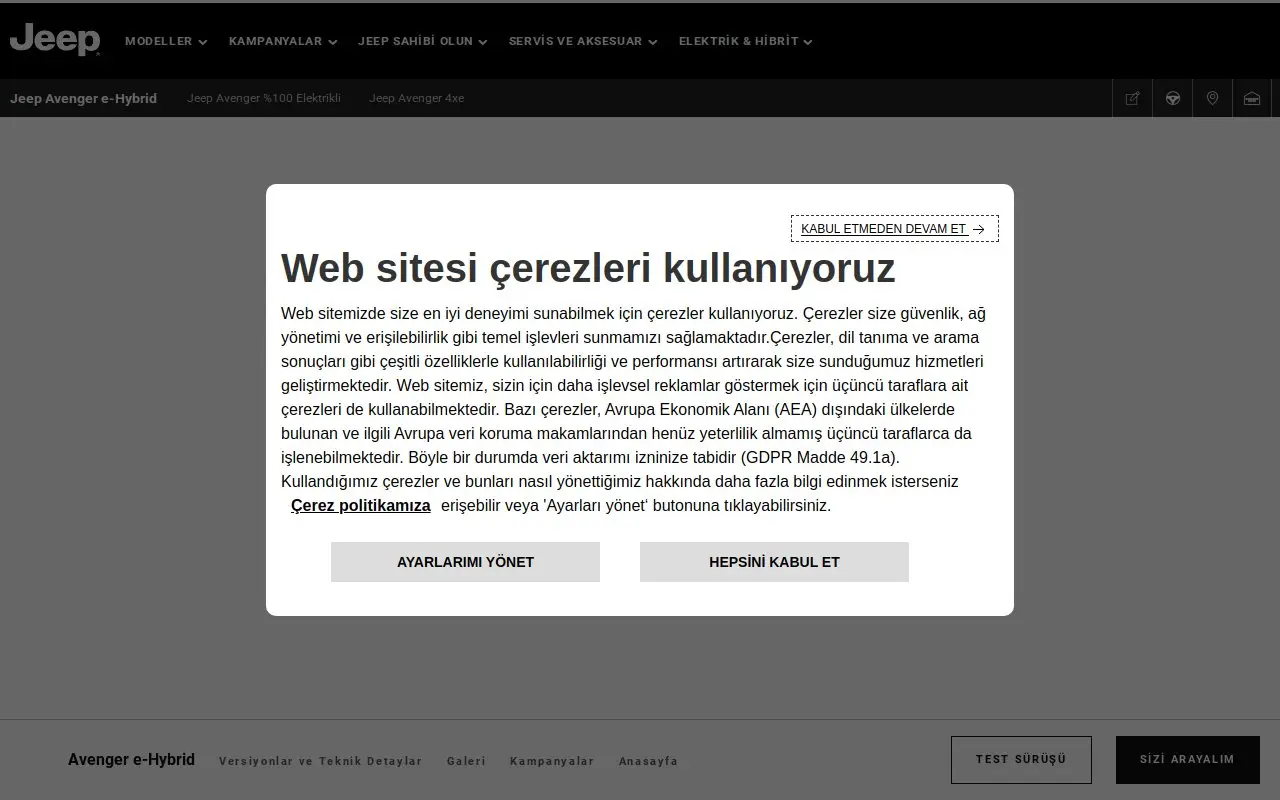Open Kampanyalar in bottom bar
The width and height of the screenshot is (1280, 800).
552,761
